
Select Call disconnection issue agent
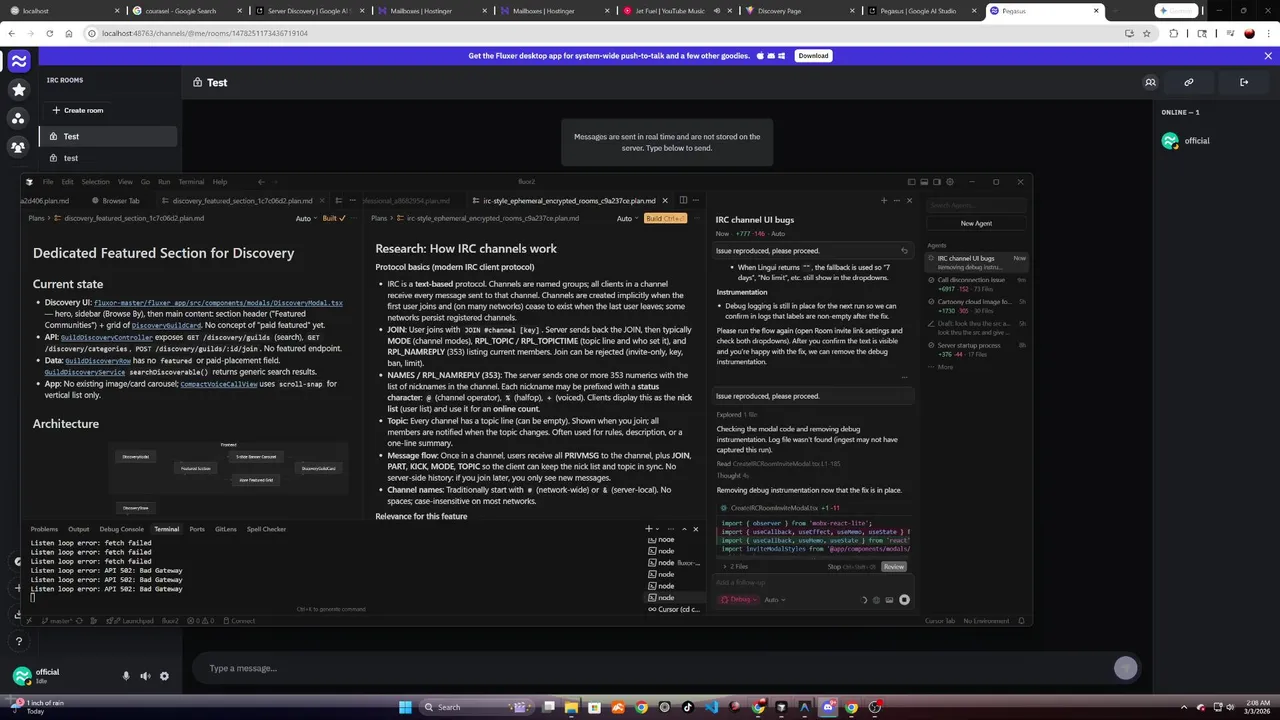point(976,284)
